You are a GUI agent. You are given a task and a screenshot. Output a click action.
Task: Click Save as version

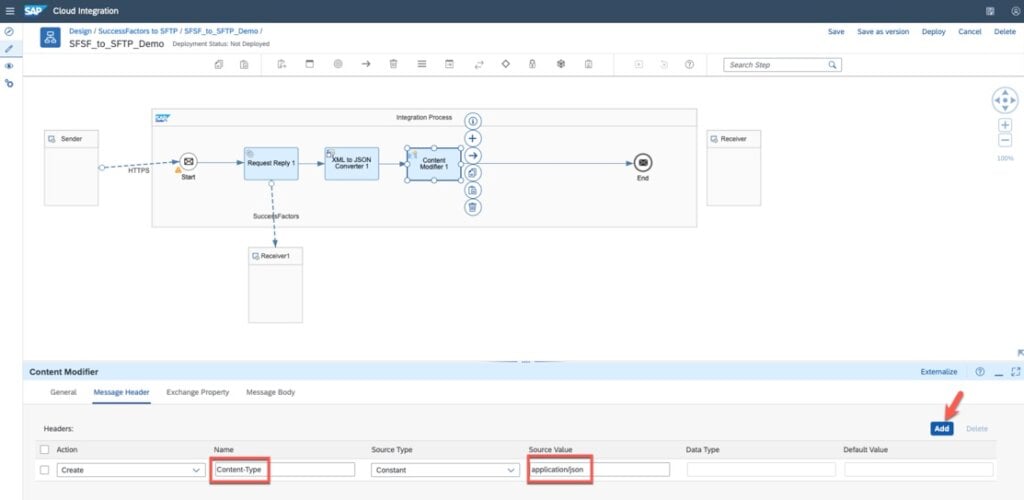click(x=883, y=31)
